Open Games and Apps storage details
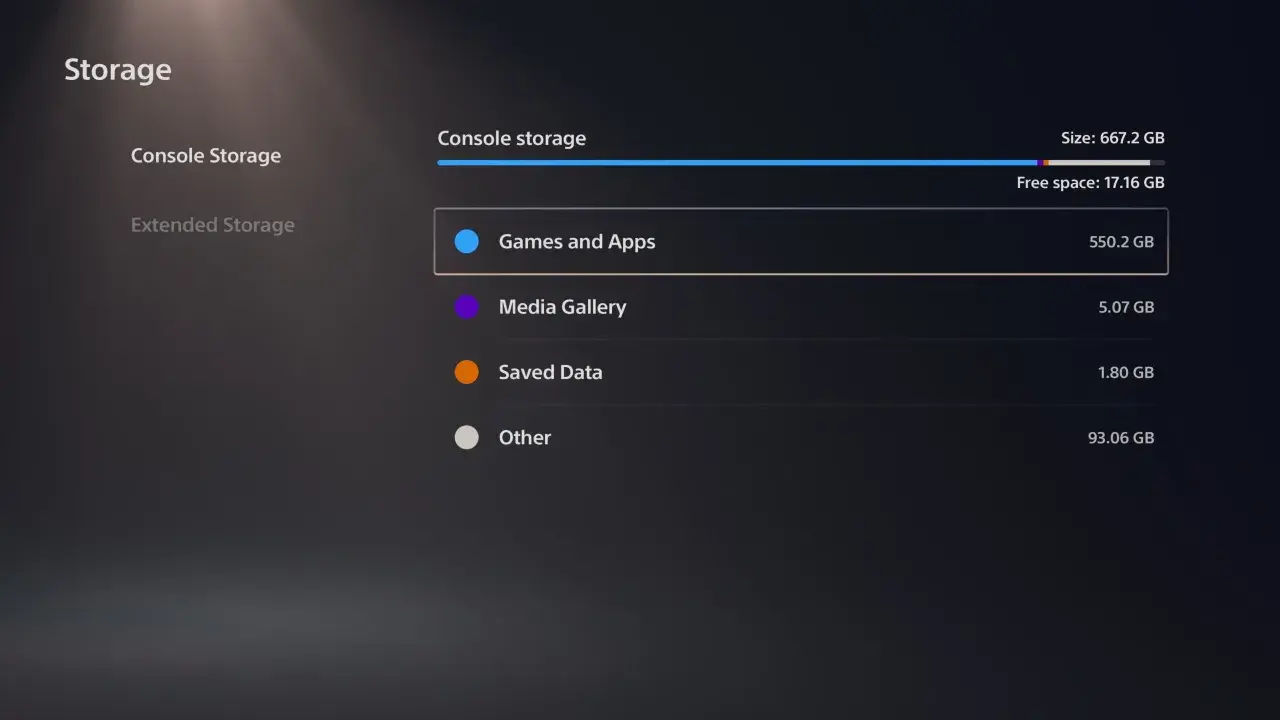Image resolution: width=1280 pixels, height=720 pixels. tap(577, 241)
